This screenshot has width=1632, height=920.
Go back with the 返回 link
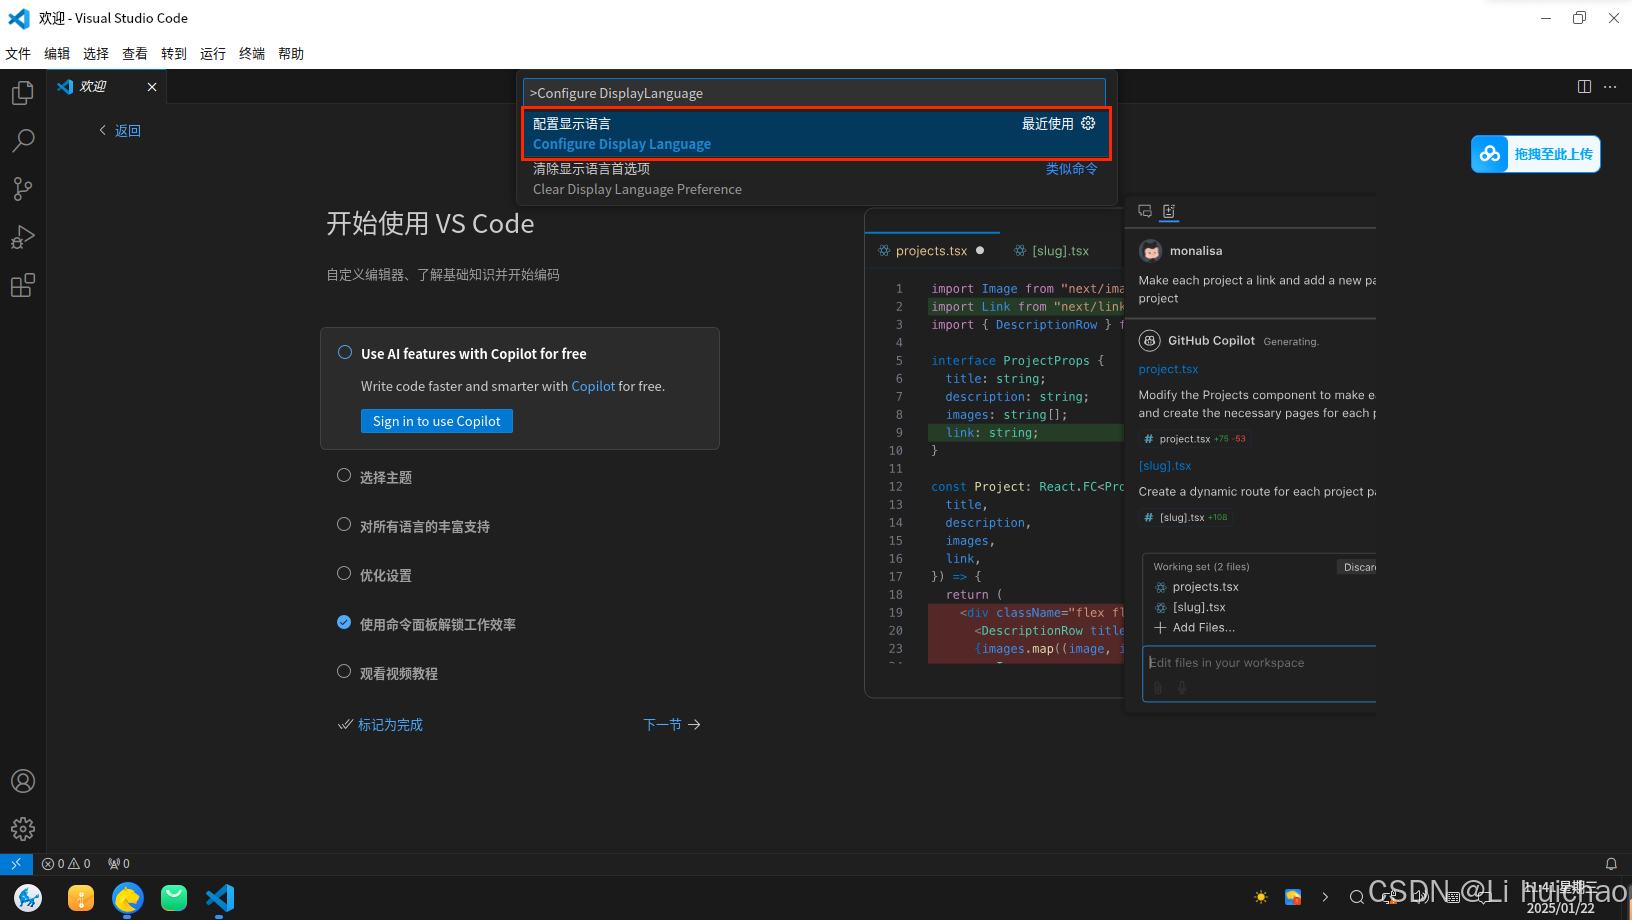click(120, 131)
